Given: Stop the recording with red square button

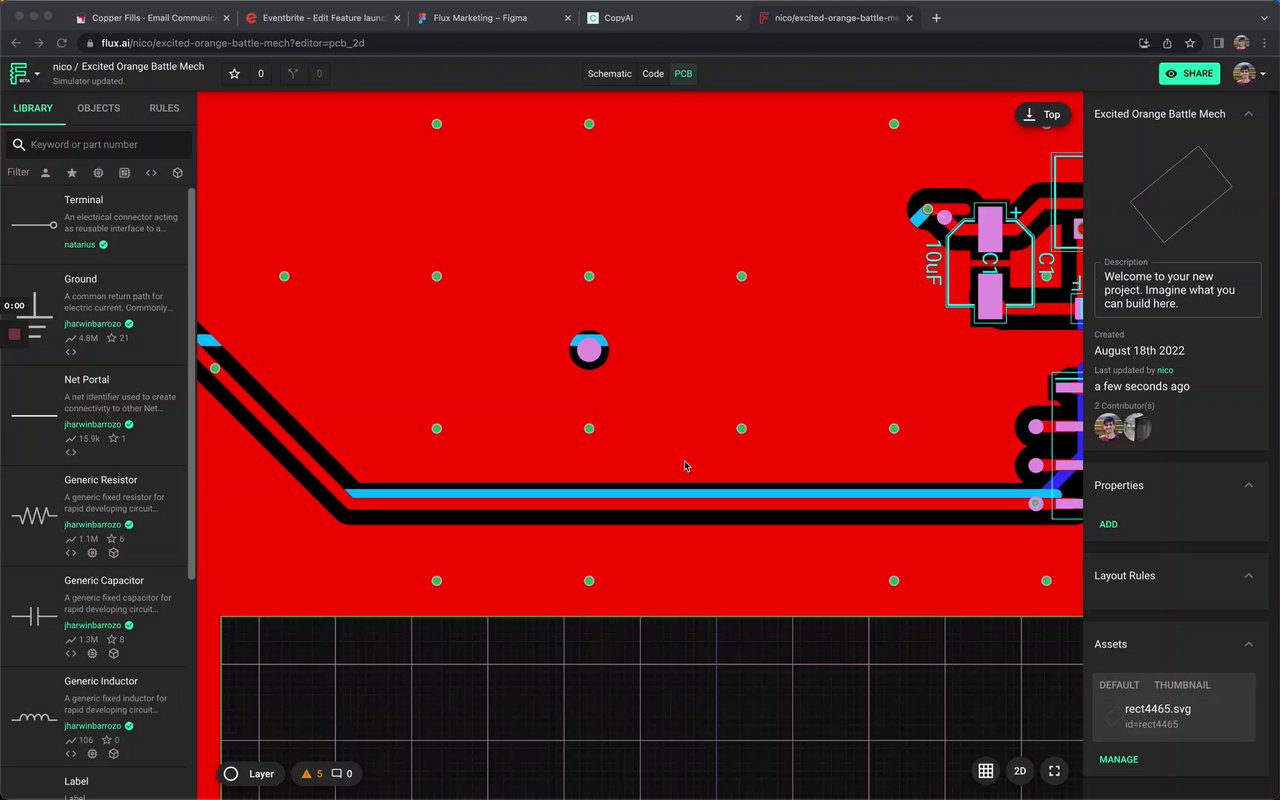Looking at the screenshot, I should point(14,334).
